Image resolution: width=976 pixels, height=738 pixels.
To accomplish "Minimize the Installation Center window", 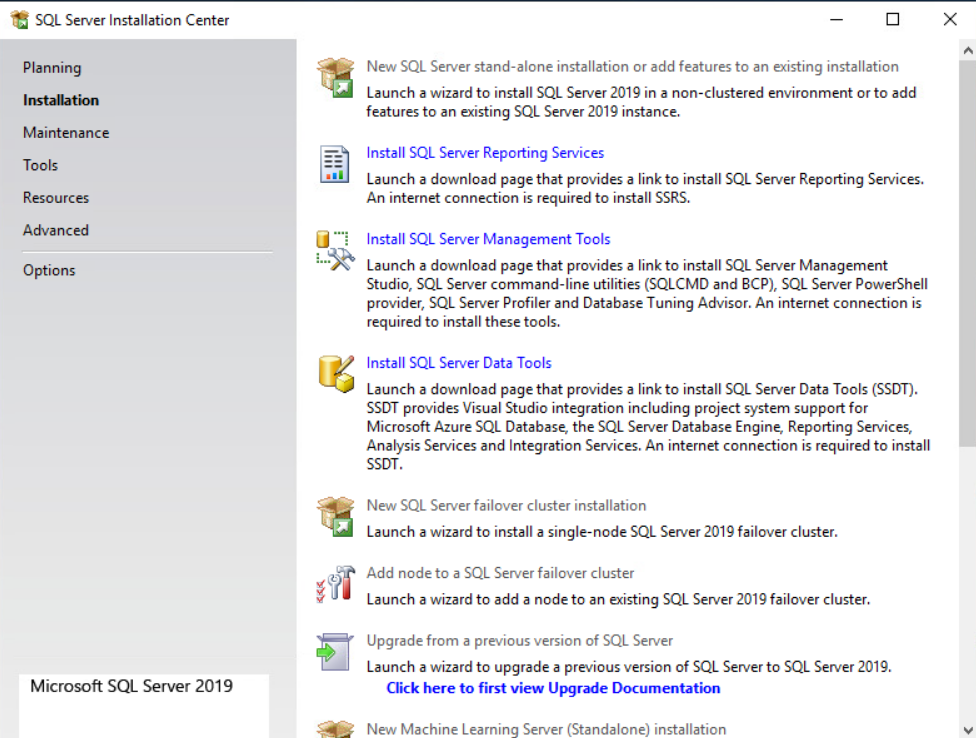I will click(x=837, y=20).
